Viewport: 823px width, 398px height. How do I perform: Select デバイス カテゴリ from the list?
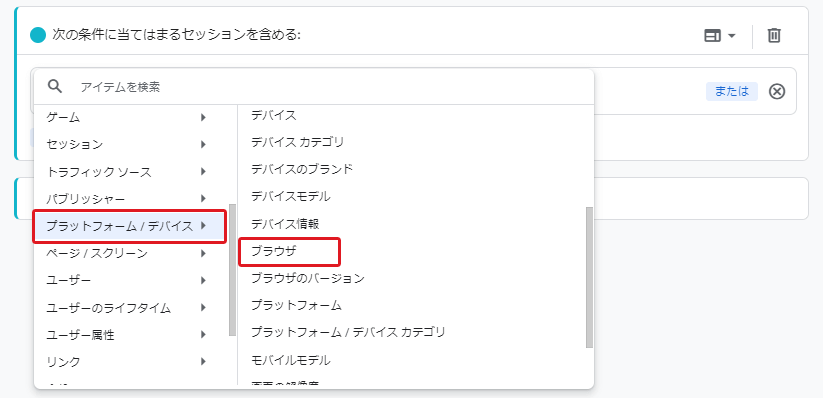point(298,142)
